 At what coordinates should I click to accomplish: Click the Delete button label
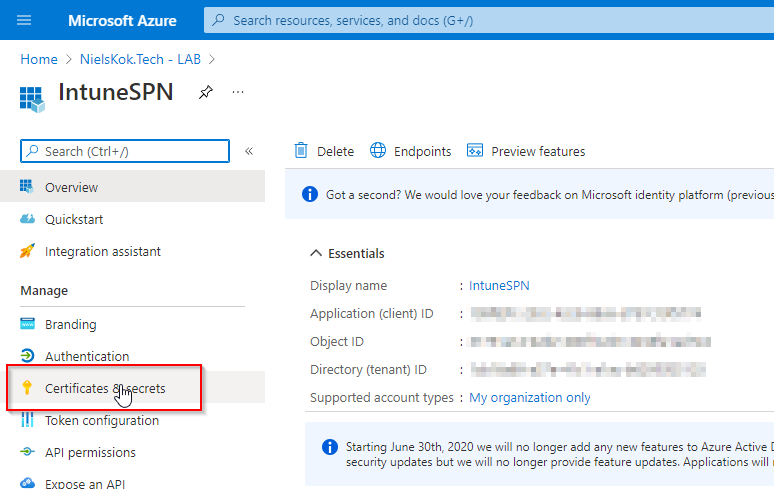tap(335, 151)
